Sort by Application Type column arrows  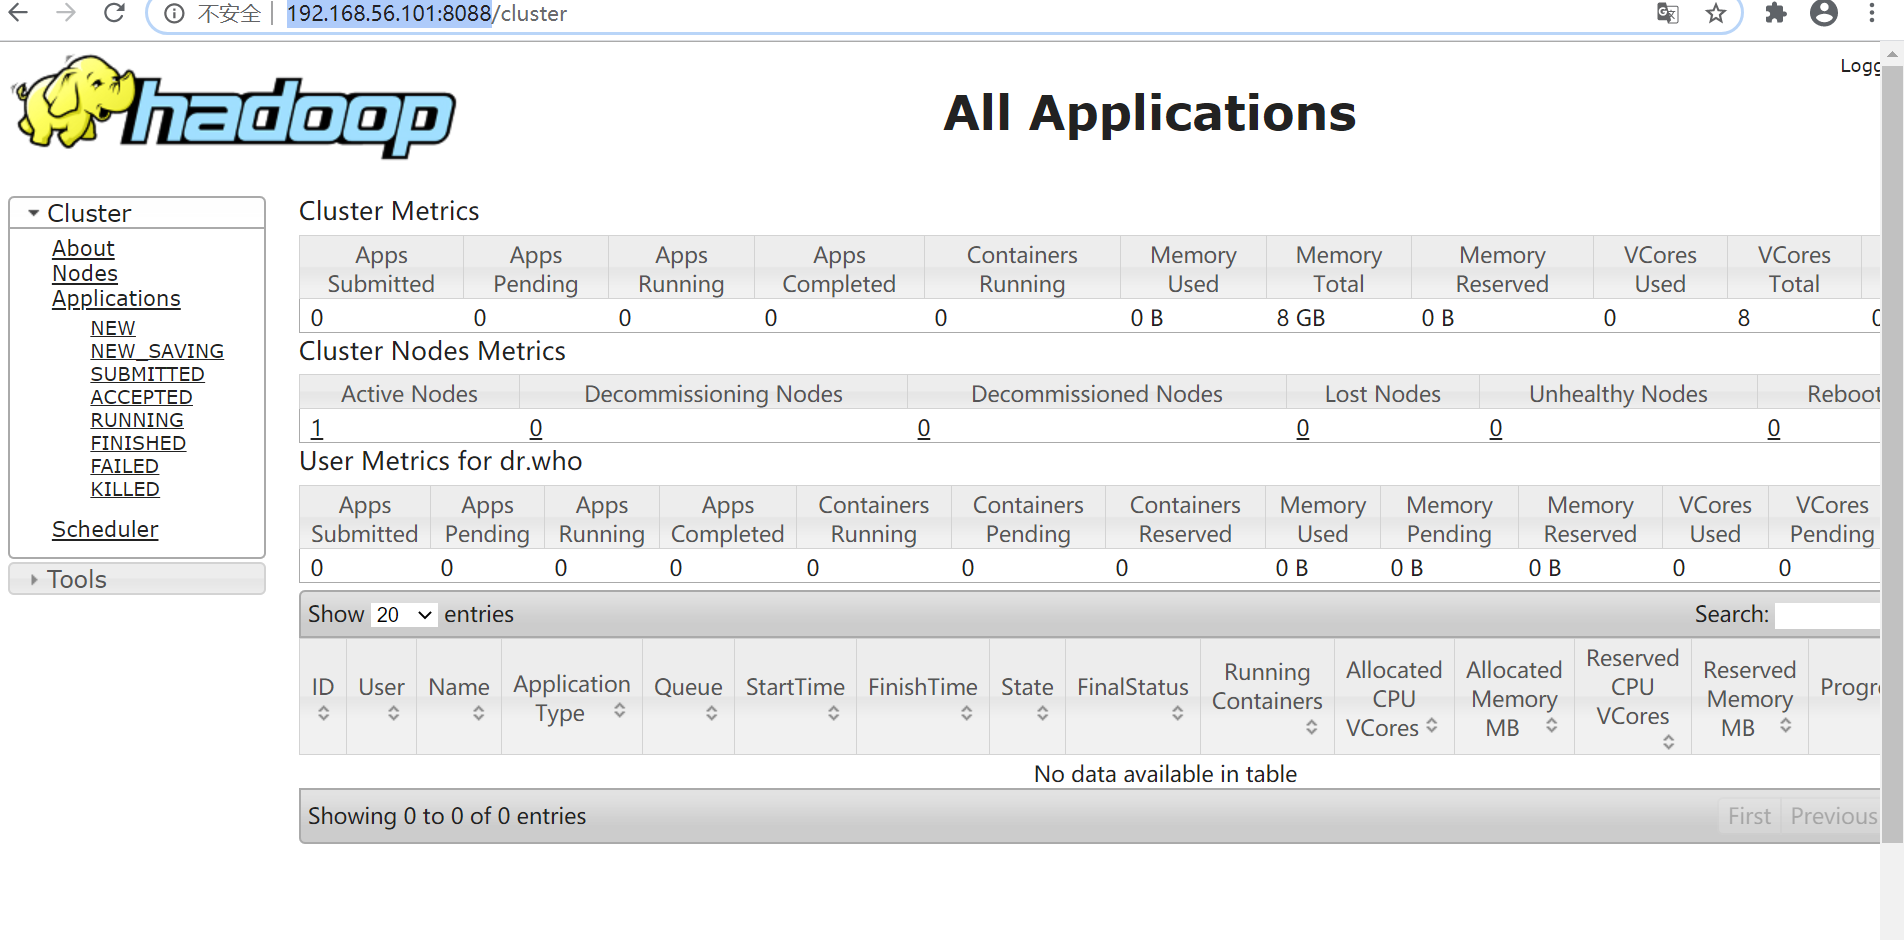point(619,710)
